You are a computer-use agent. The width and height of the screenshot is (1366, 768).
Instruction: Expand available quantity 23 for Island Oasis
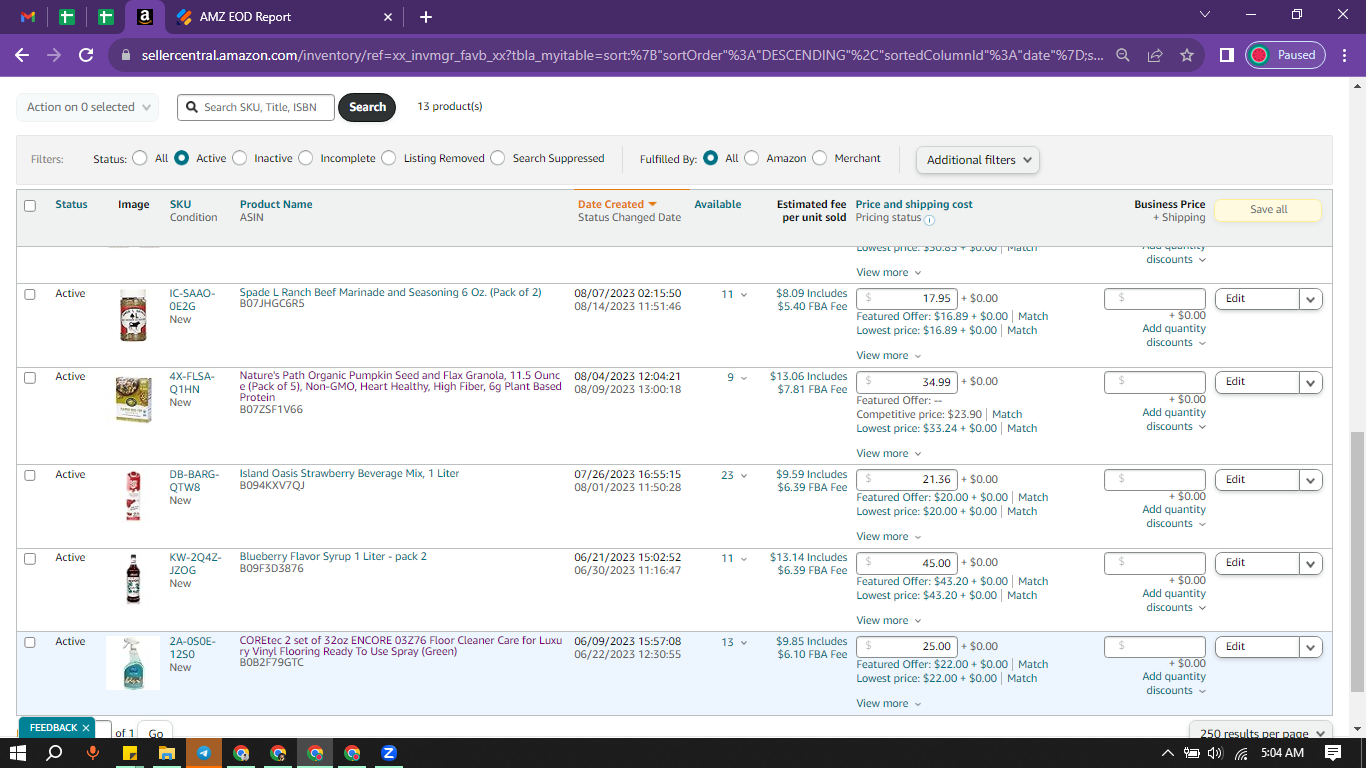click(734, 476)
